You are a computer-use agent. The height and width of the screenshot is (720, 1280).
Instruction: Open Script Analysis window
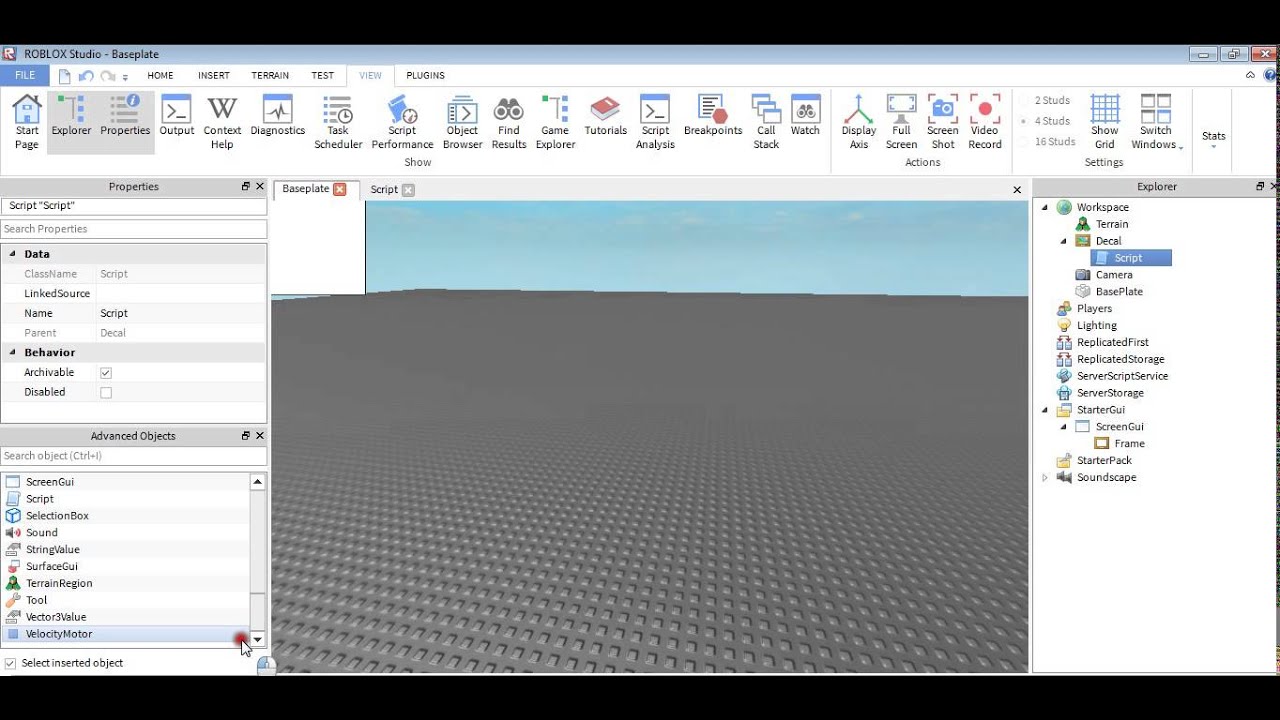[655, 122]
